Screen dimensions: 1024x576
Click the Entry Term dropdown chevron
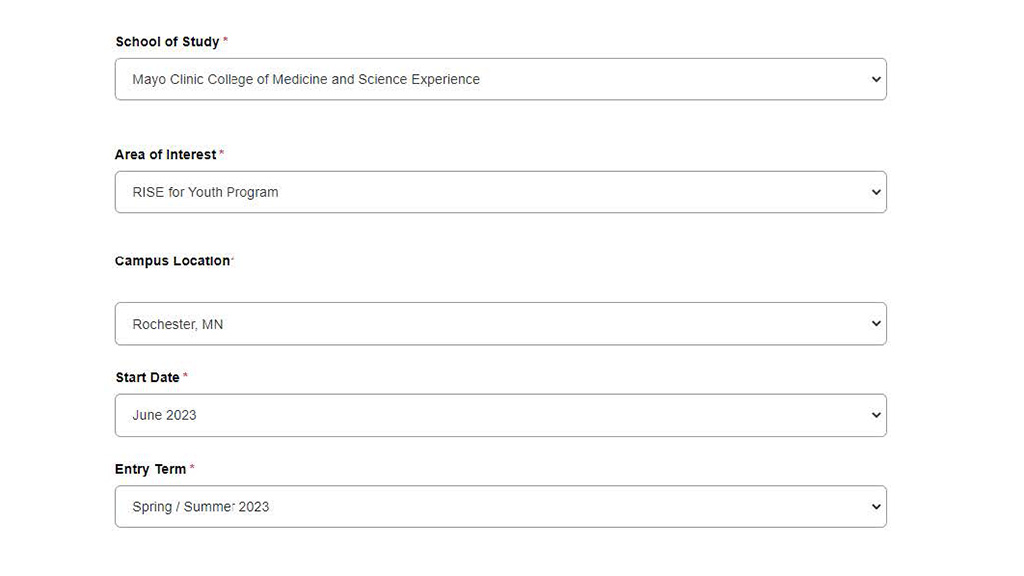point(876,506)
